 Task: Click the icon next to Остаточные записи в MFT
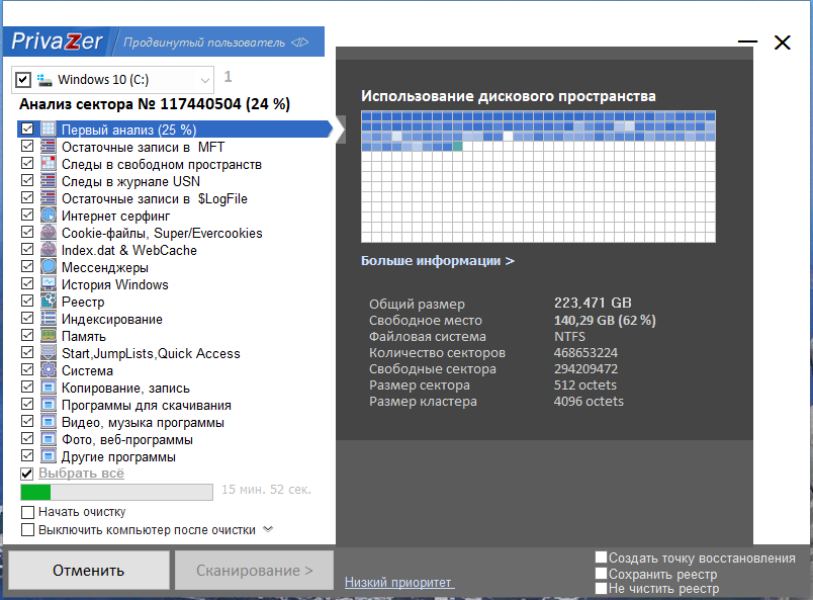(48, 147)
